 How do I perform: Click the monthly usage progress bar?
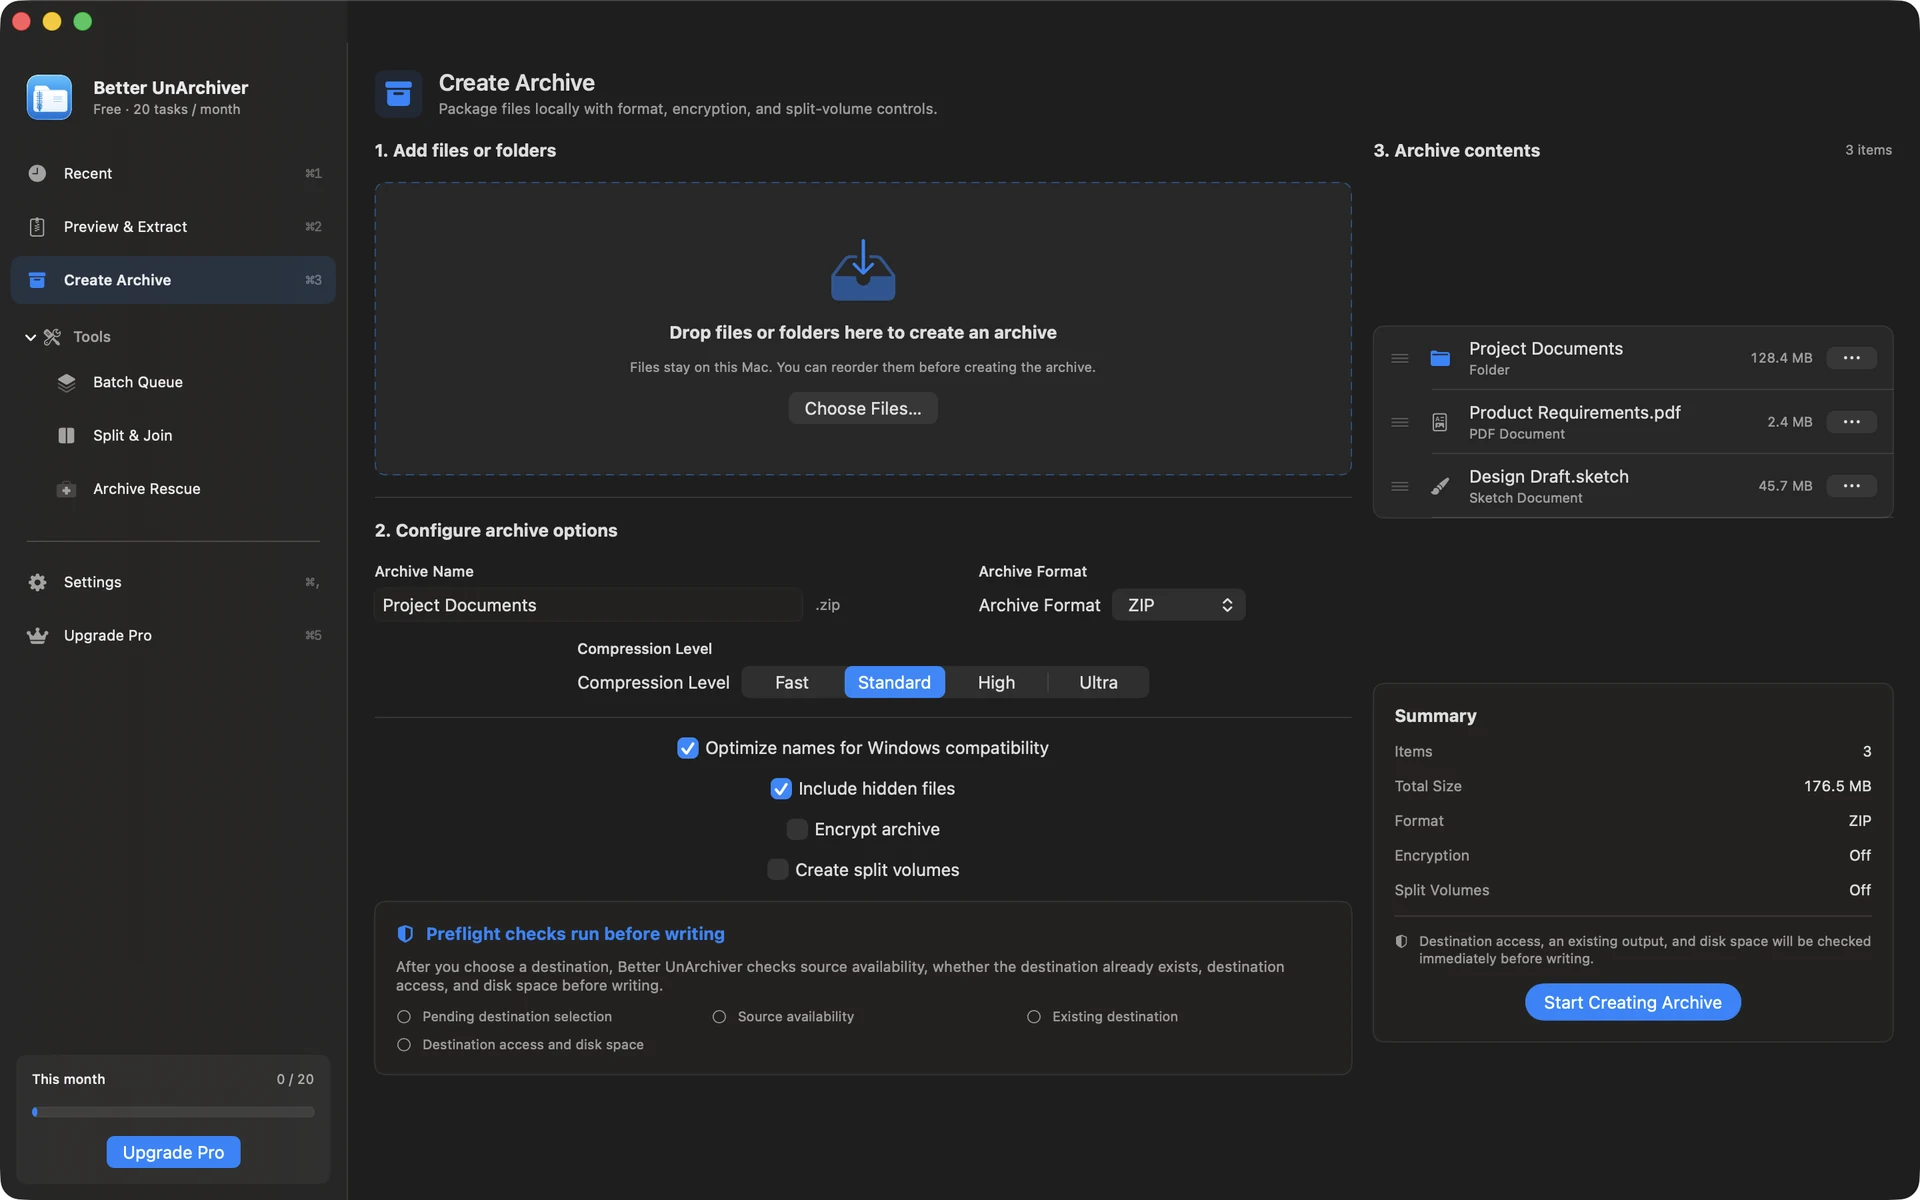tap(173, 1112)
